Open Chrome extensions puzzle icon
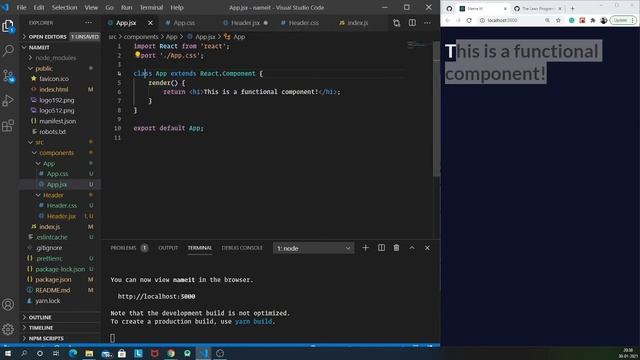This screenshot has height=360, width=640. click(x=593, y=20)
